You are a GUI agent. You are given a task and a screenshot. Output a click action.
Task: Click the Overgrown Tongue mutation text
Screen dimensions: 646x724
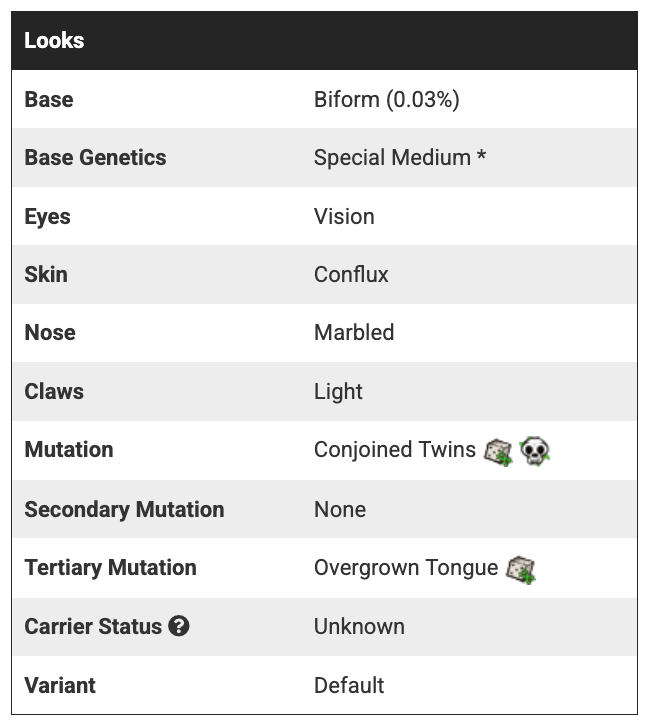406,568
